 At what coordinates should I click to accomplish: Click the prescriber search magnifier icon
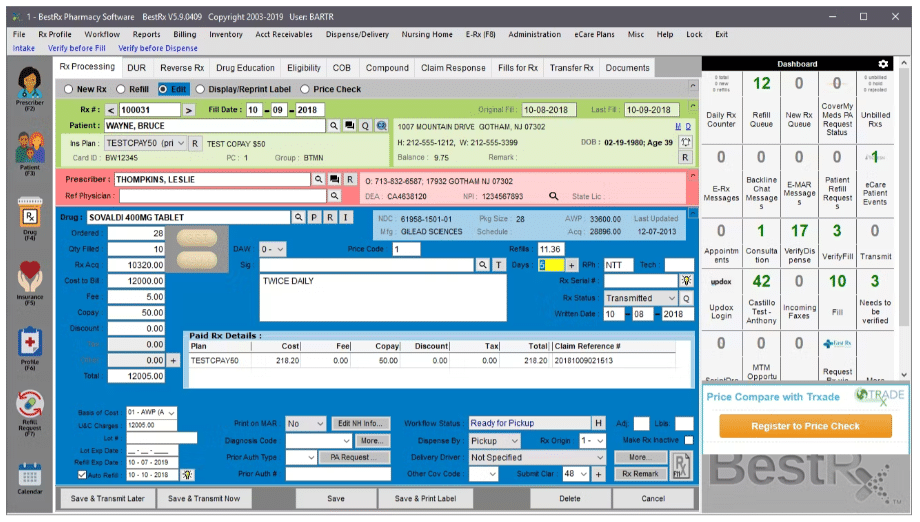point(318,179)
